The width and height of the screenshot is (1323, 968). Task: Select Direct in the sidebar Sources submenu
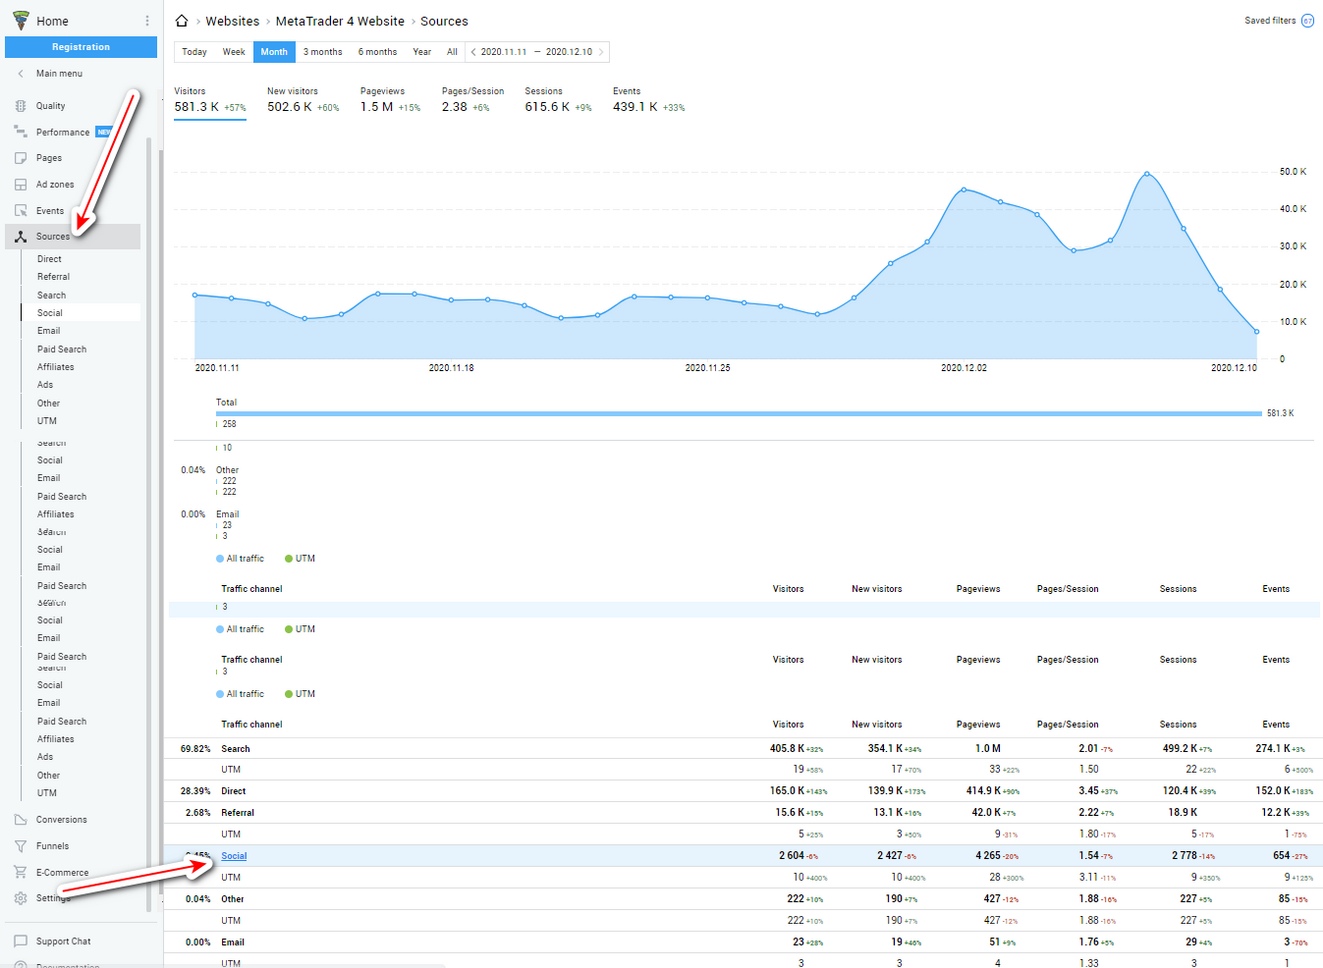click(49, 259)
